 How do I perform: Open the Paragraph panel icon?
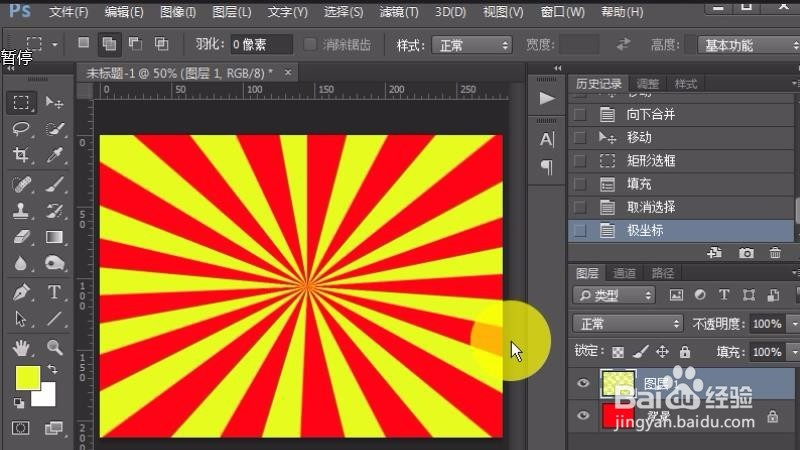pos(546,167)
